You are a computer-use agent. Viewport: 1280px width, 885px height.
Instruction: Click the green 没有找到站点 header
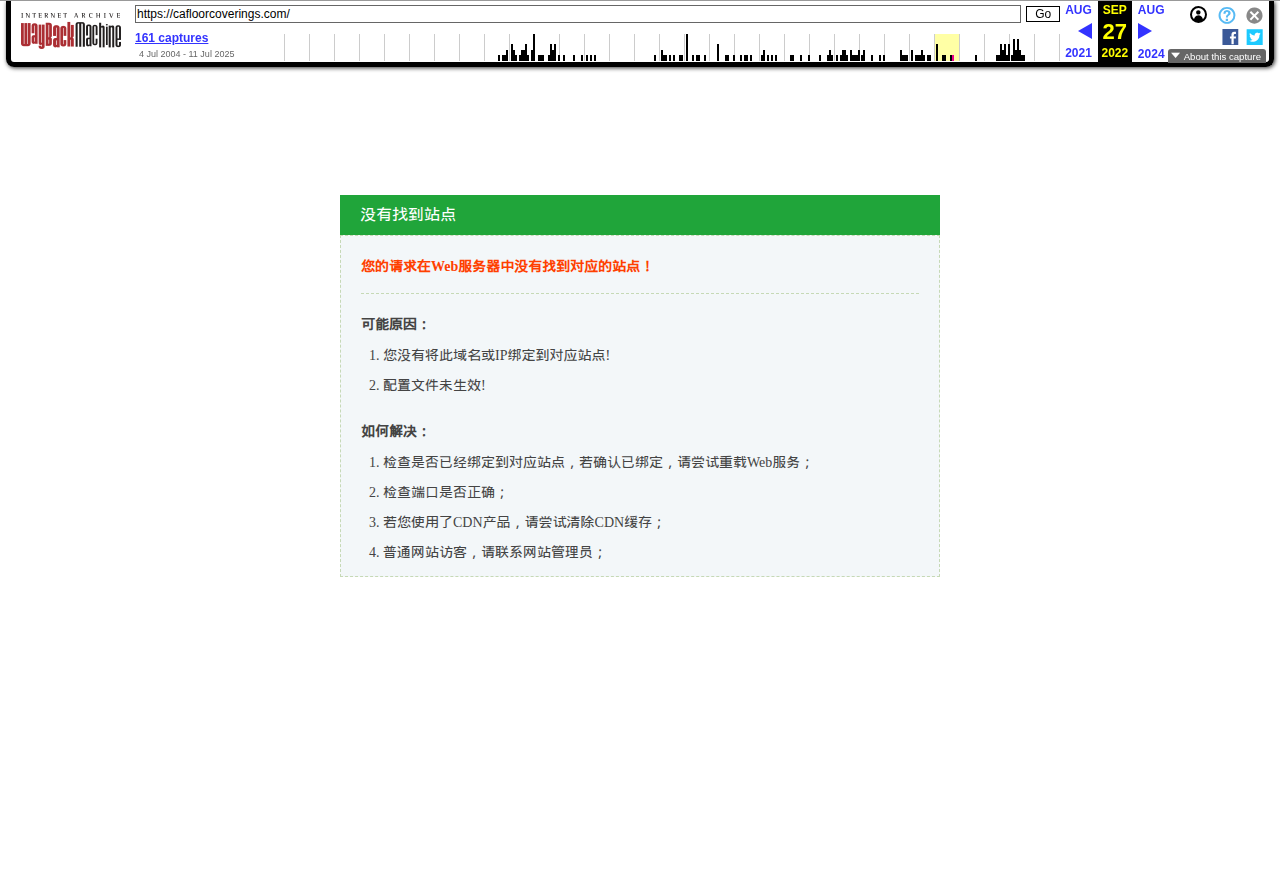click(639, 215)
